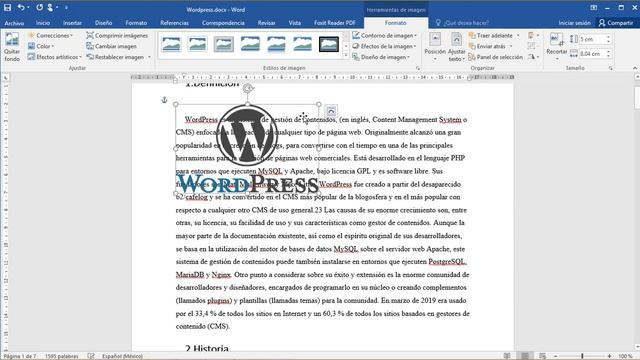This screenshot has height=360, width=640.
Task: Apply the black-framed last picture style
Action: click(329, 44)
